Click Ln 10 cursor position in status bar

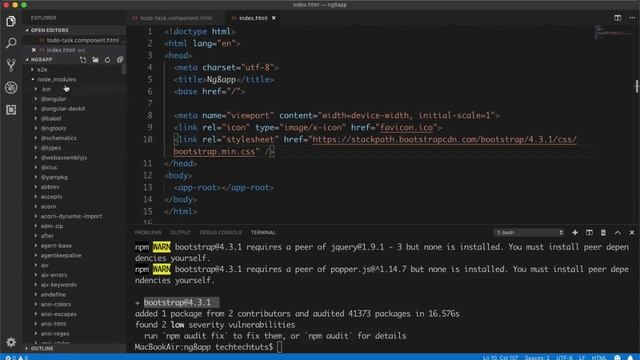pos(500,358)
